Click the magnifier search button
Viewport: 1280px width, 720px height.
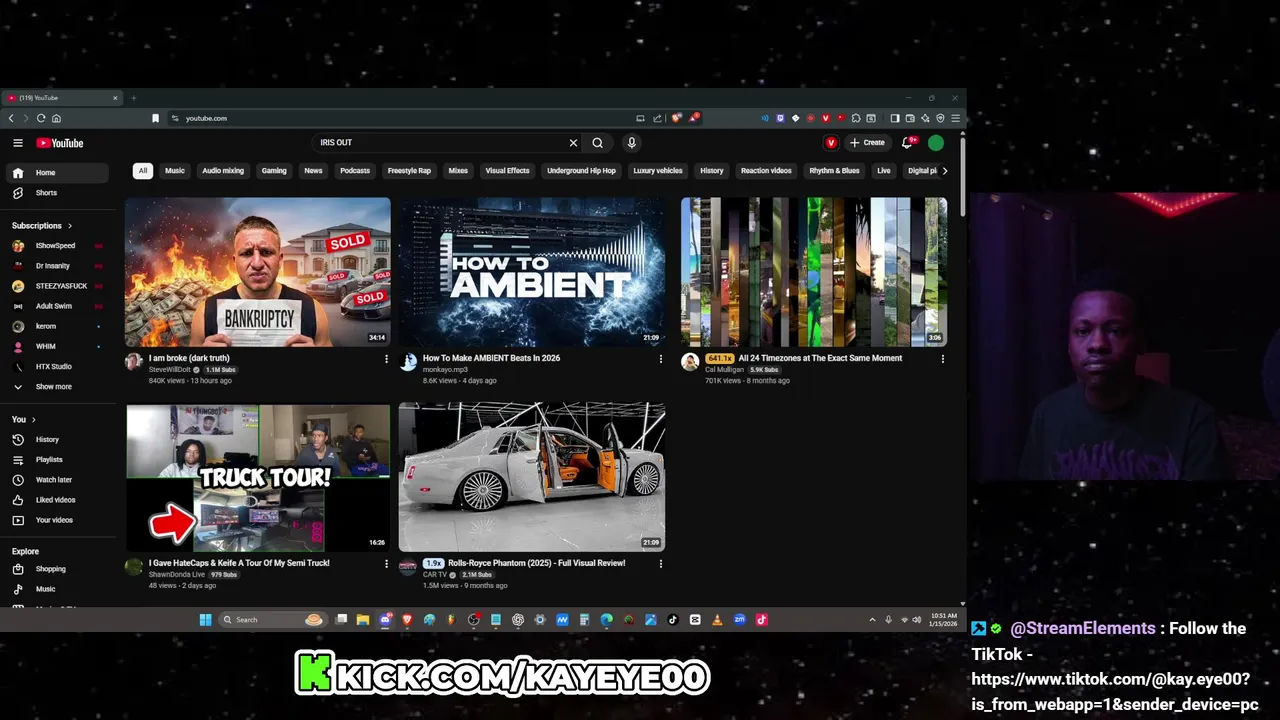pyautogui.click(x=598, y=143)
